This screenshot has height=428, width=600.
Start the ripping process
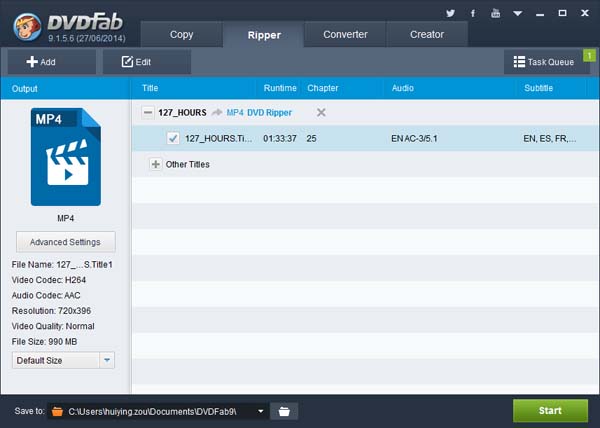[550, 410]
